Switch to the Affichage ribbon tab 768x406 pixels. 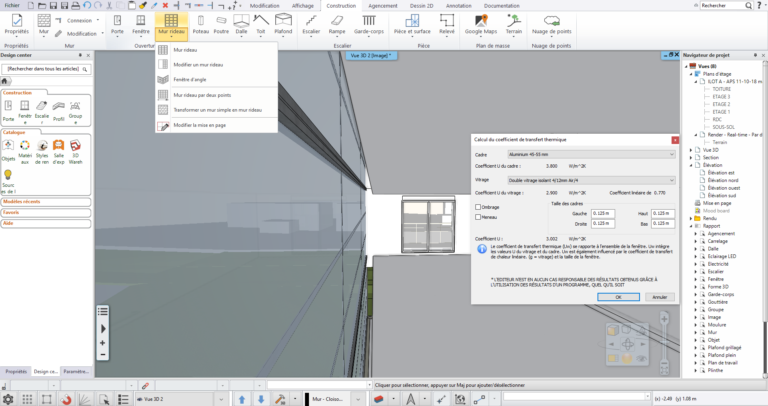pyautogui.click(x=303, y=6)
